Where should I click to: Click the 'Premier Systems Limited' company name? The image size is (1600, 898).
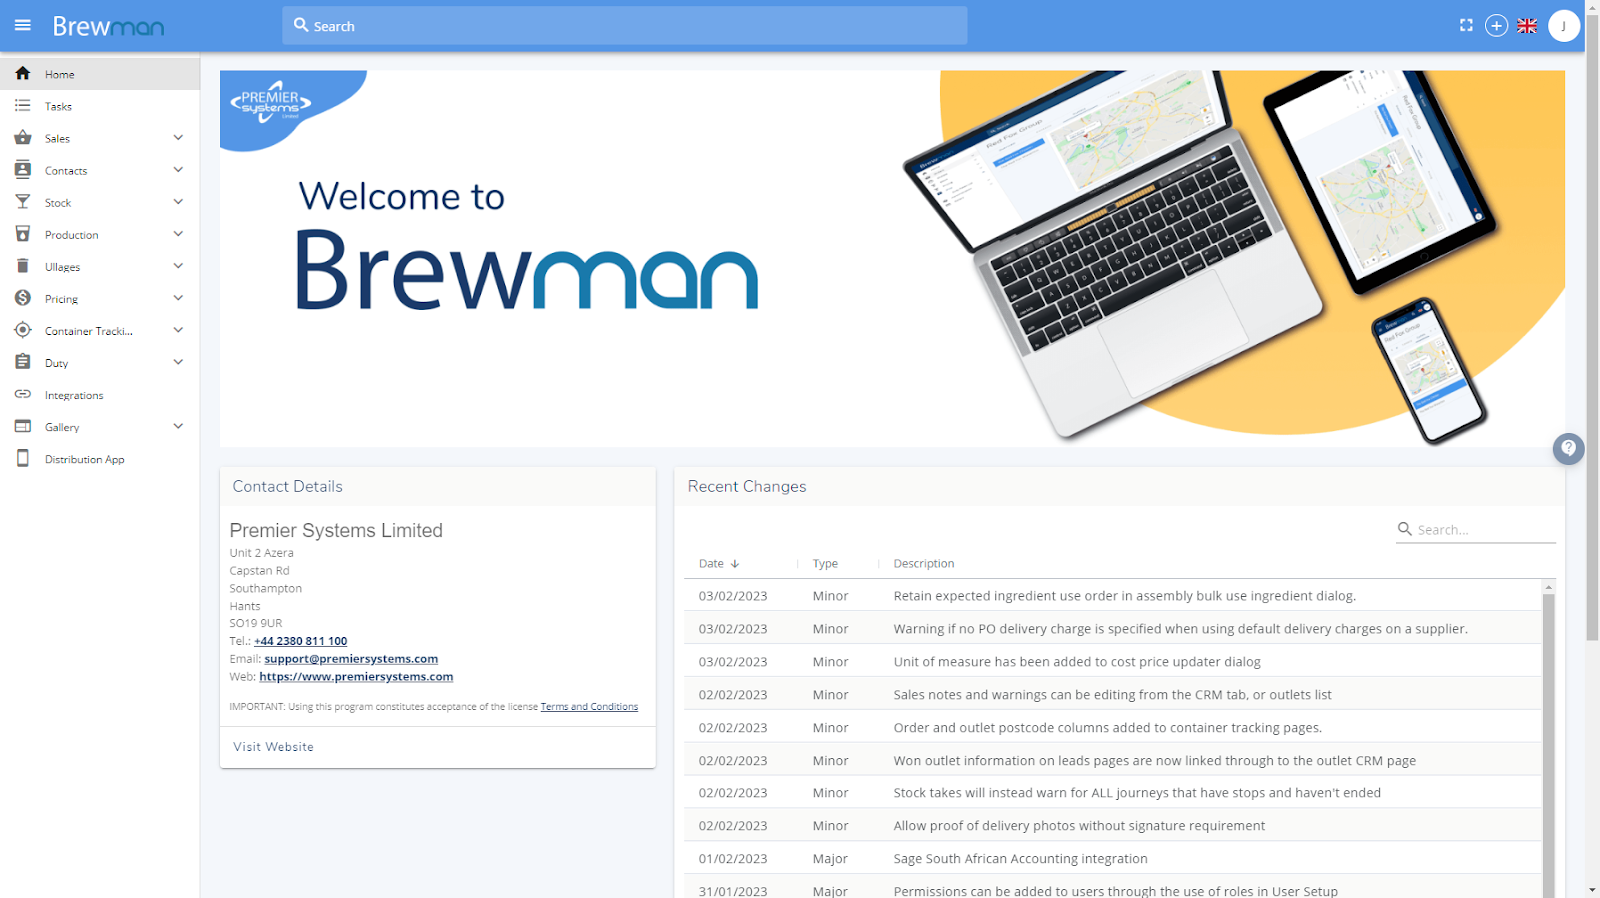(336, 531)
